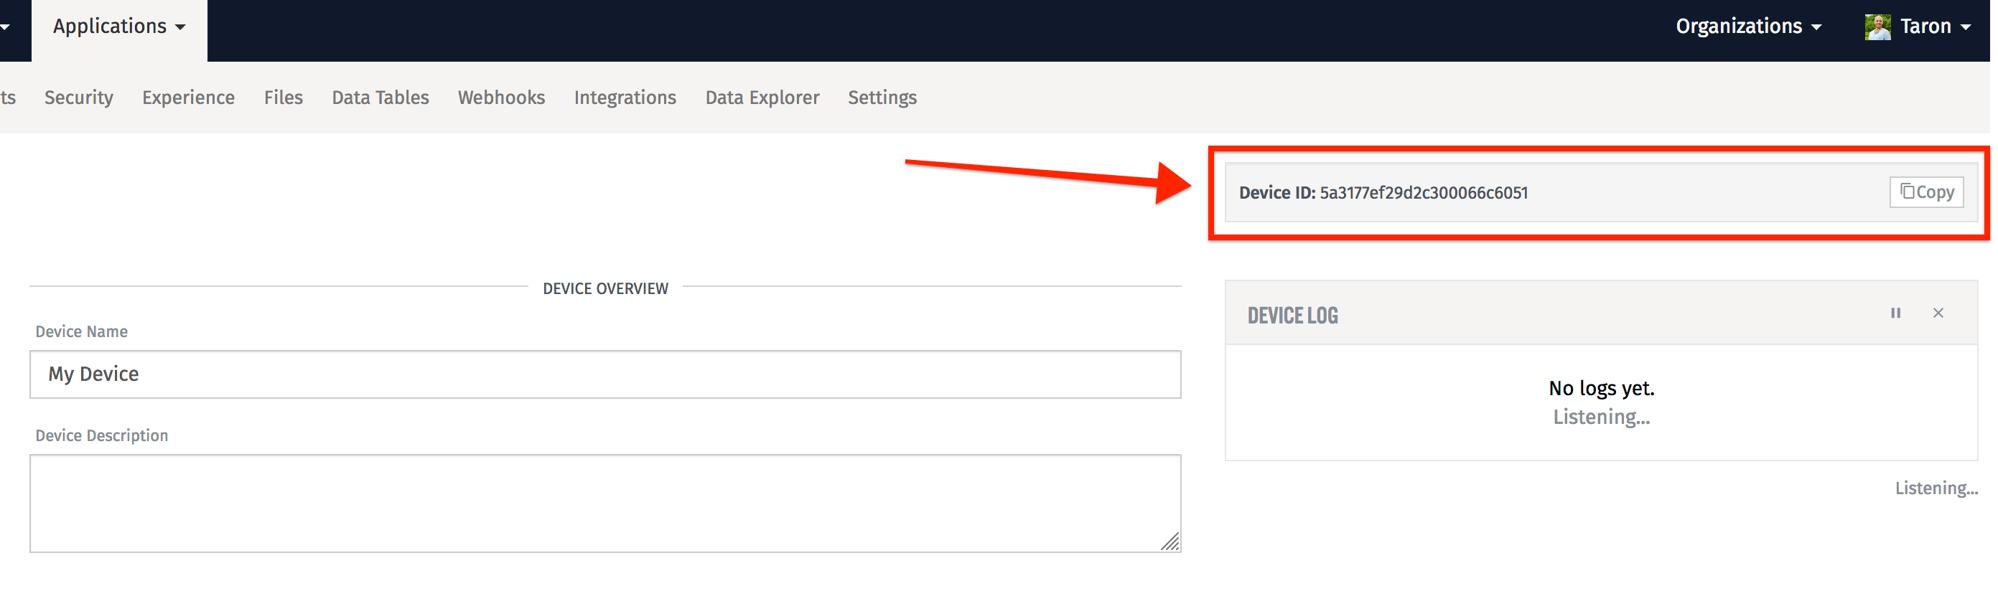Open the Applications dropdown menu
The height and width of the screenshot is (591, 1998).
(x=119, y=27)
